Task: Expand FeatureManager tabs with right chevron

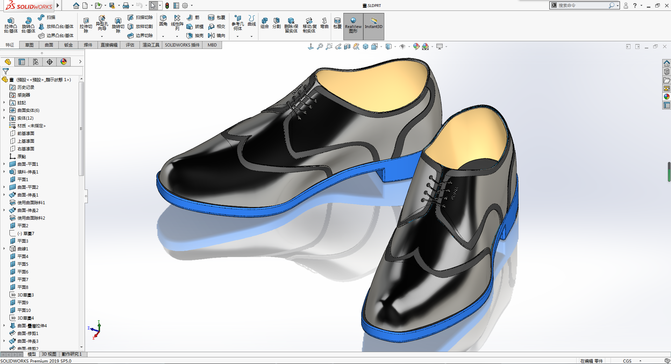Action: [80, 62]
